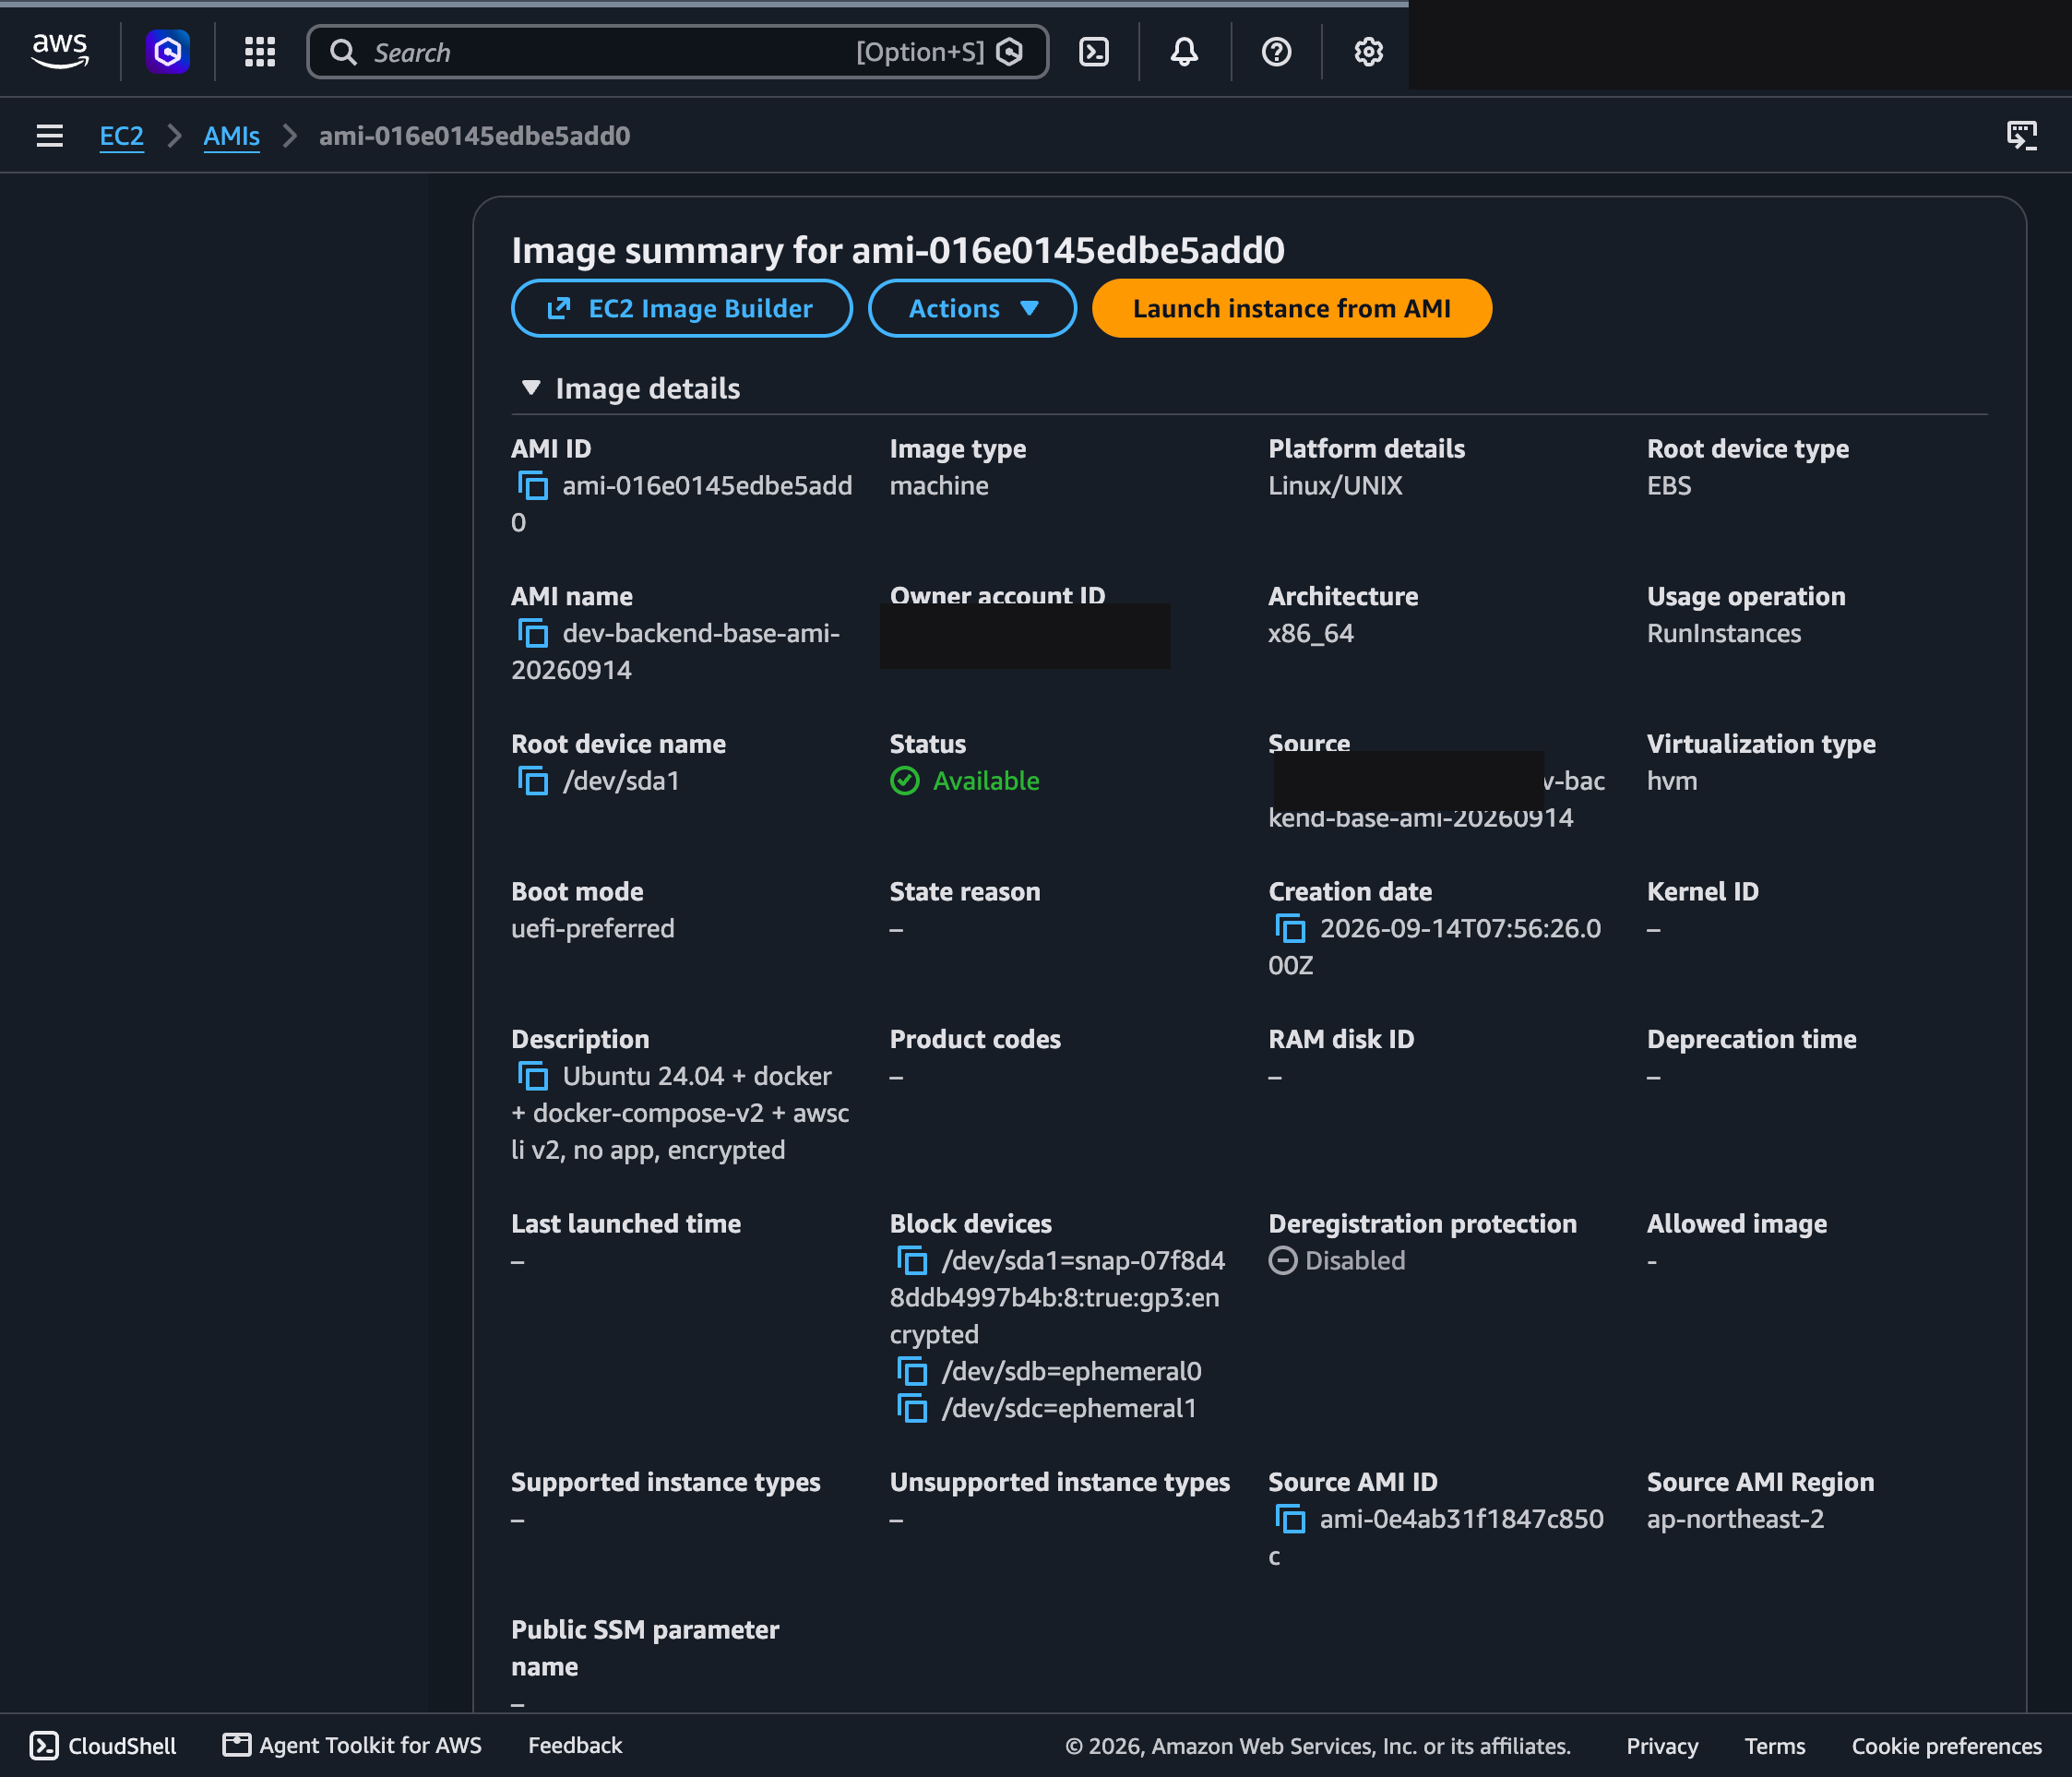Copy the /dev/sda1 snapshot block device

[912, 1261]
